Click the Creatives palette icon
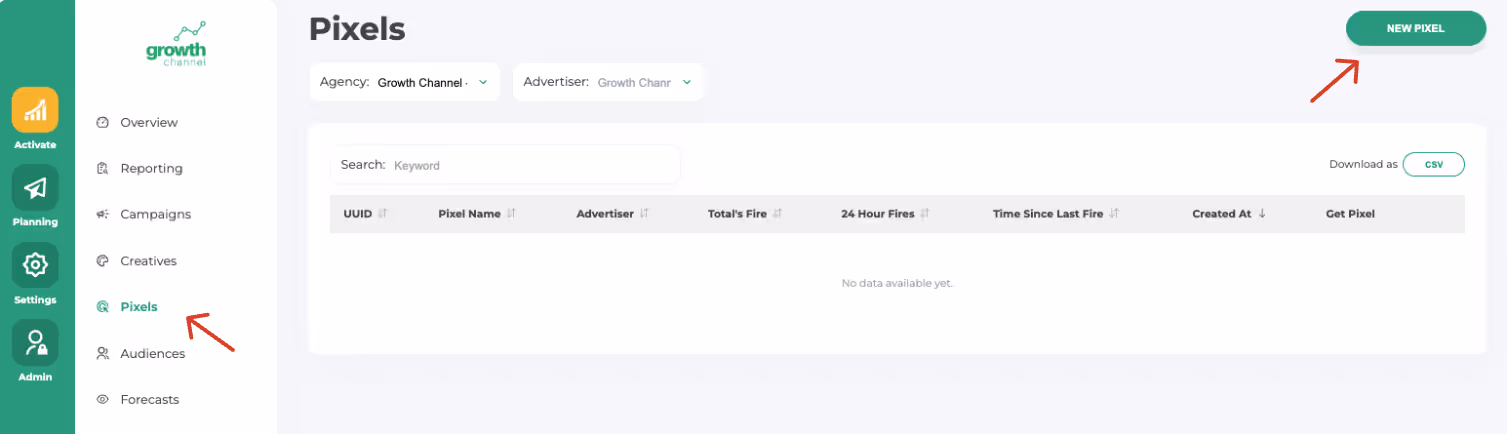Screen dimensions: 1507x434 click(x=102, y=261)
